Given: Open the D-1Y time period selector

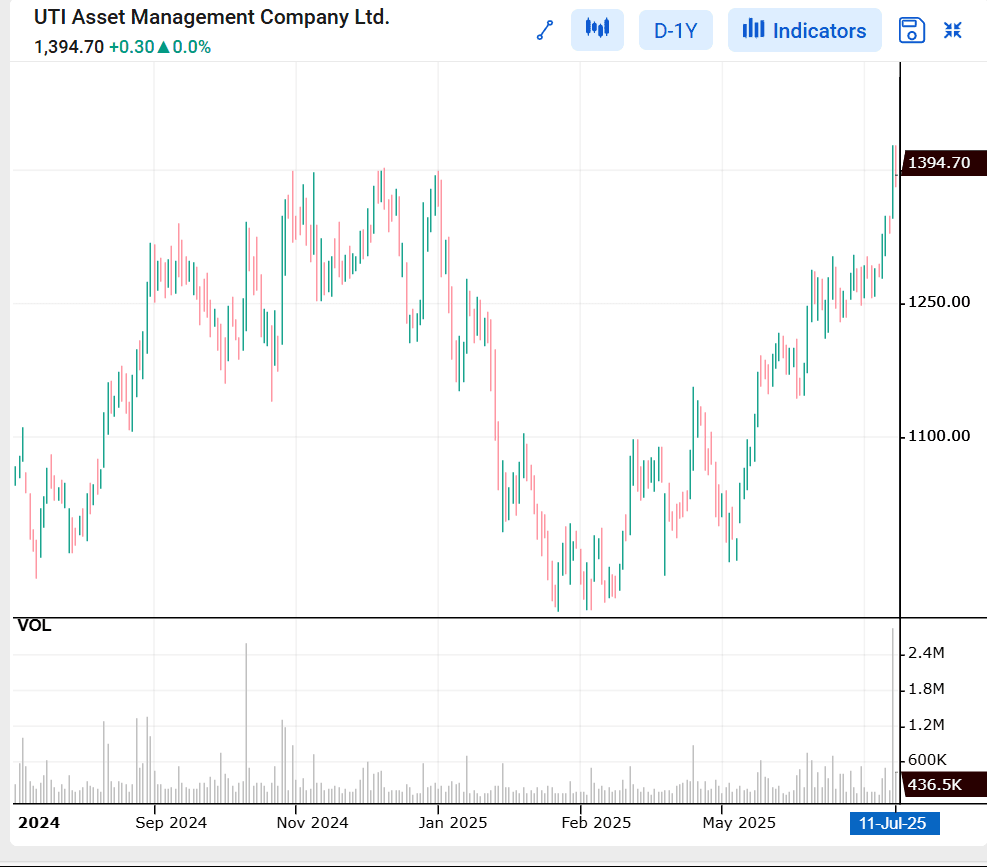Looking at the screenshot, I should click(x=675, y=30).
